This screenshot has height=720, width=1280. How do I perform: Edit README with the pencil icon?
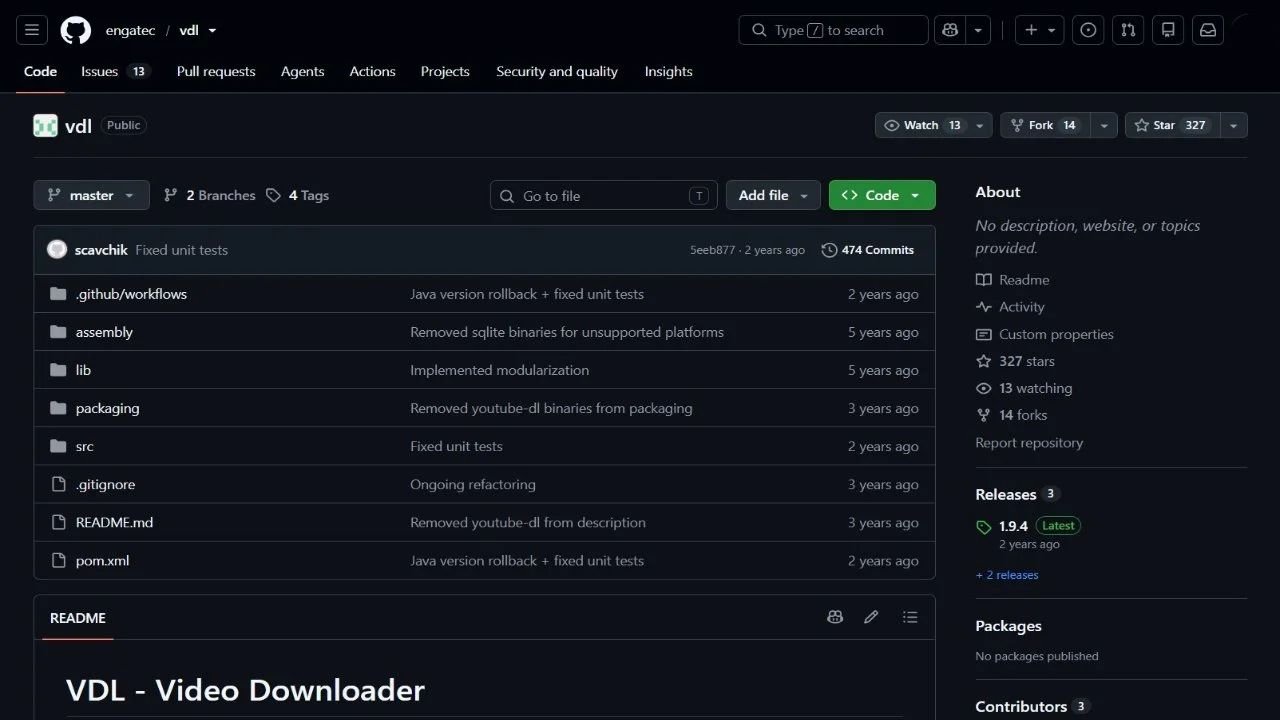(871, 617)
